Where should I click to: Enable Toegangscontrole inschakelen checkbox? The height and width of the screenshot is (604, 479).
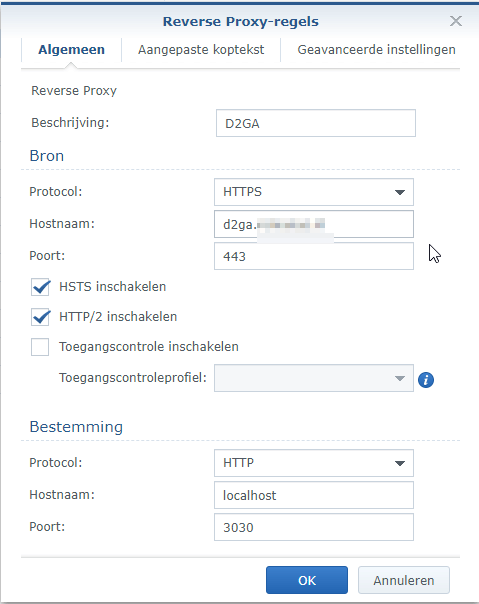click(x=40, y=347)
